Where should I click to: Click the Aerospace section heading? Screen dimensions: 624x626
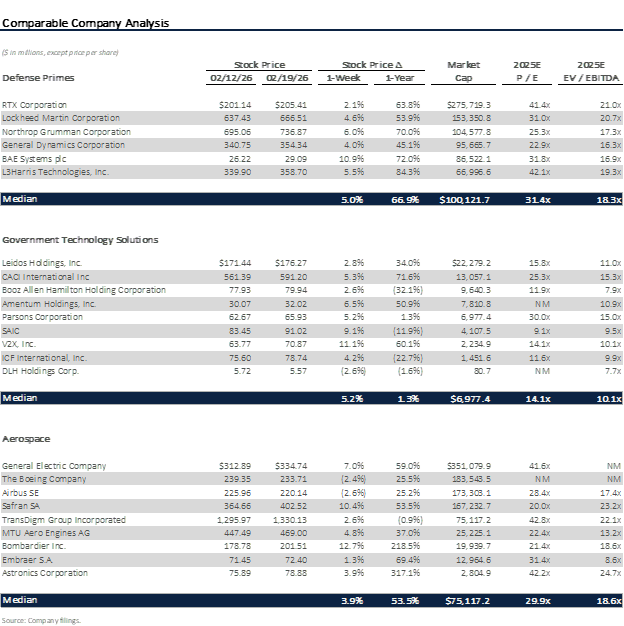[26, 439]
